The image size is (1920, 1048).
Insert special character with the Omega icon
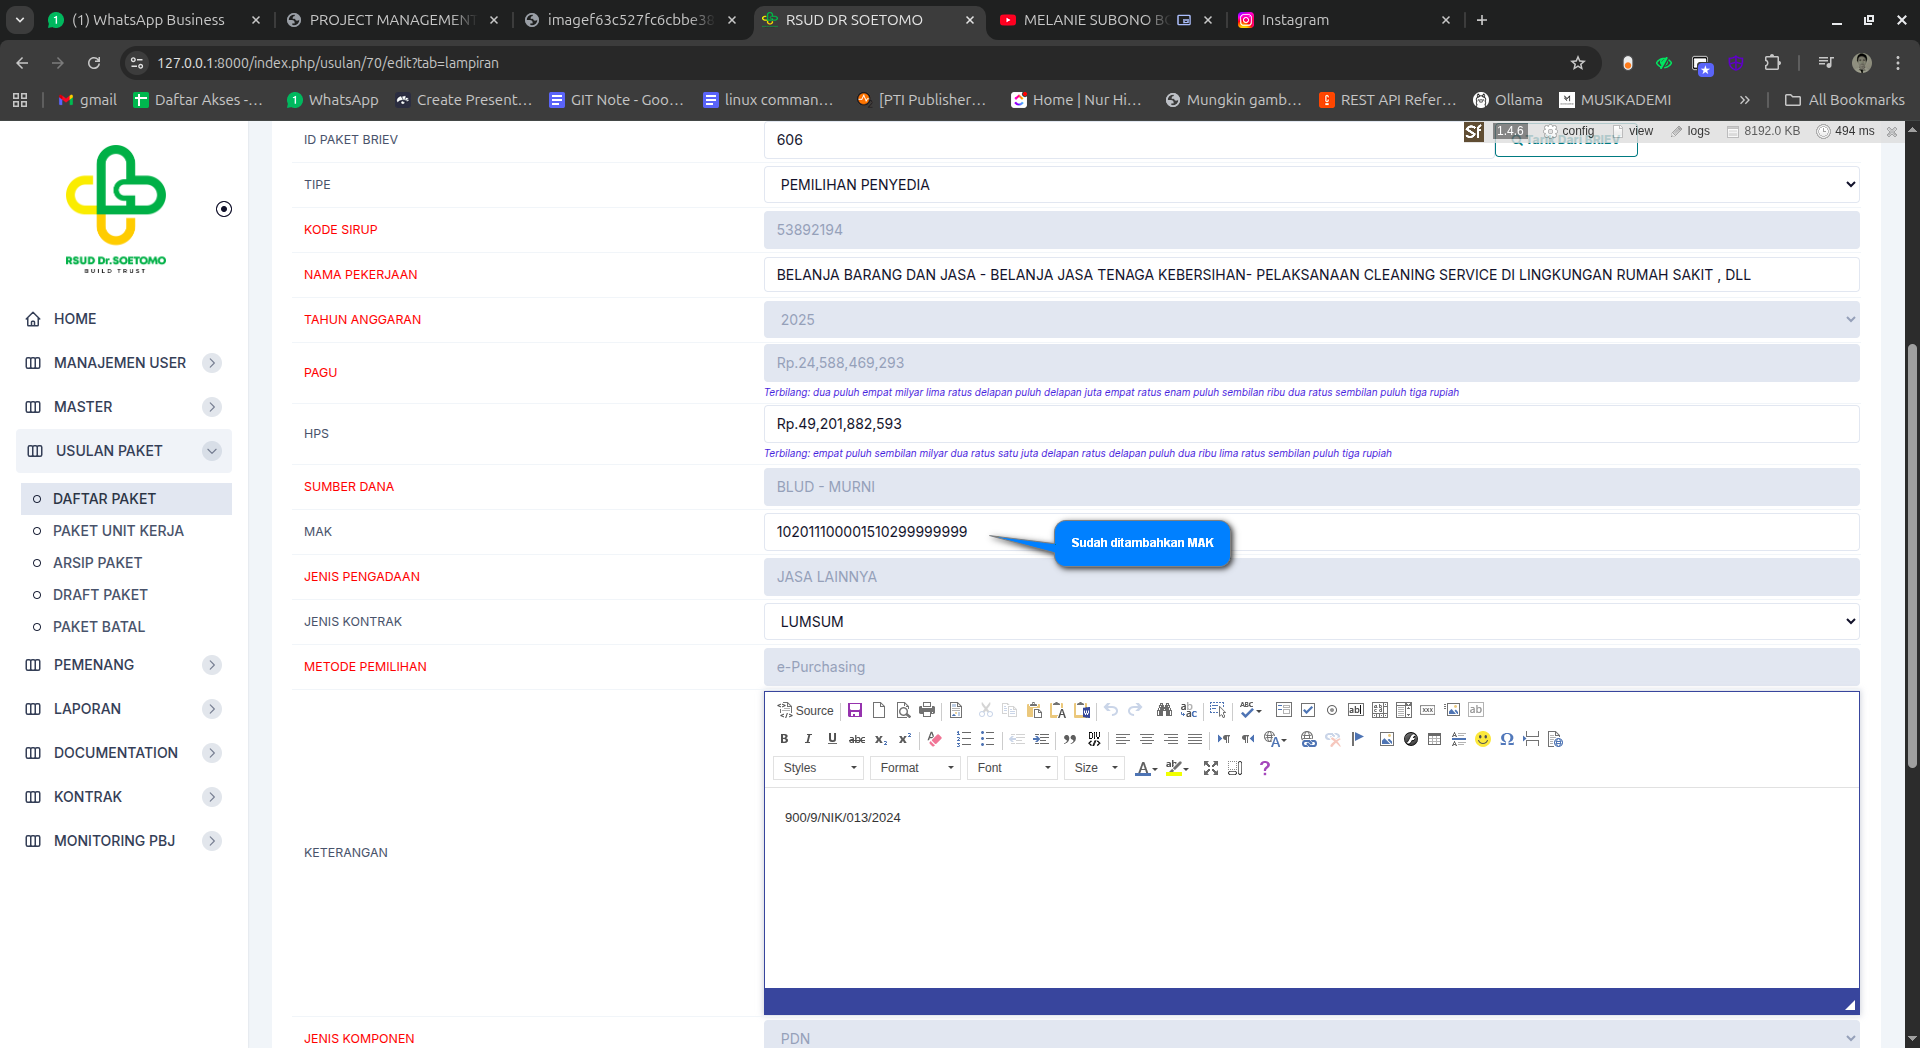click(1507, 739)
